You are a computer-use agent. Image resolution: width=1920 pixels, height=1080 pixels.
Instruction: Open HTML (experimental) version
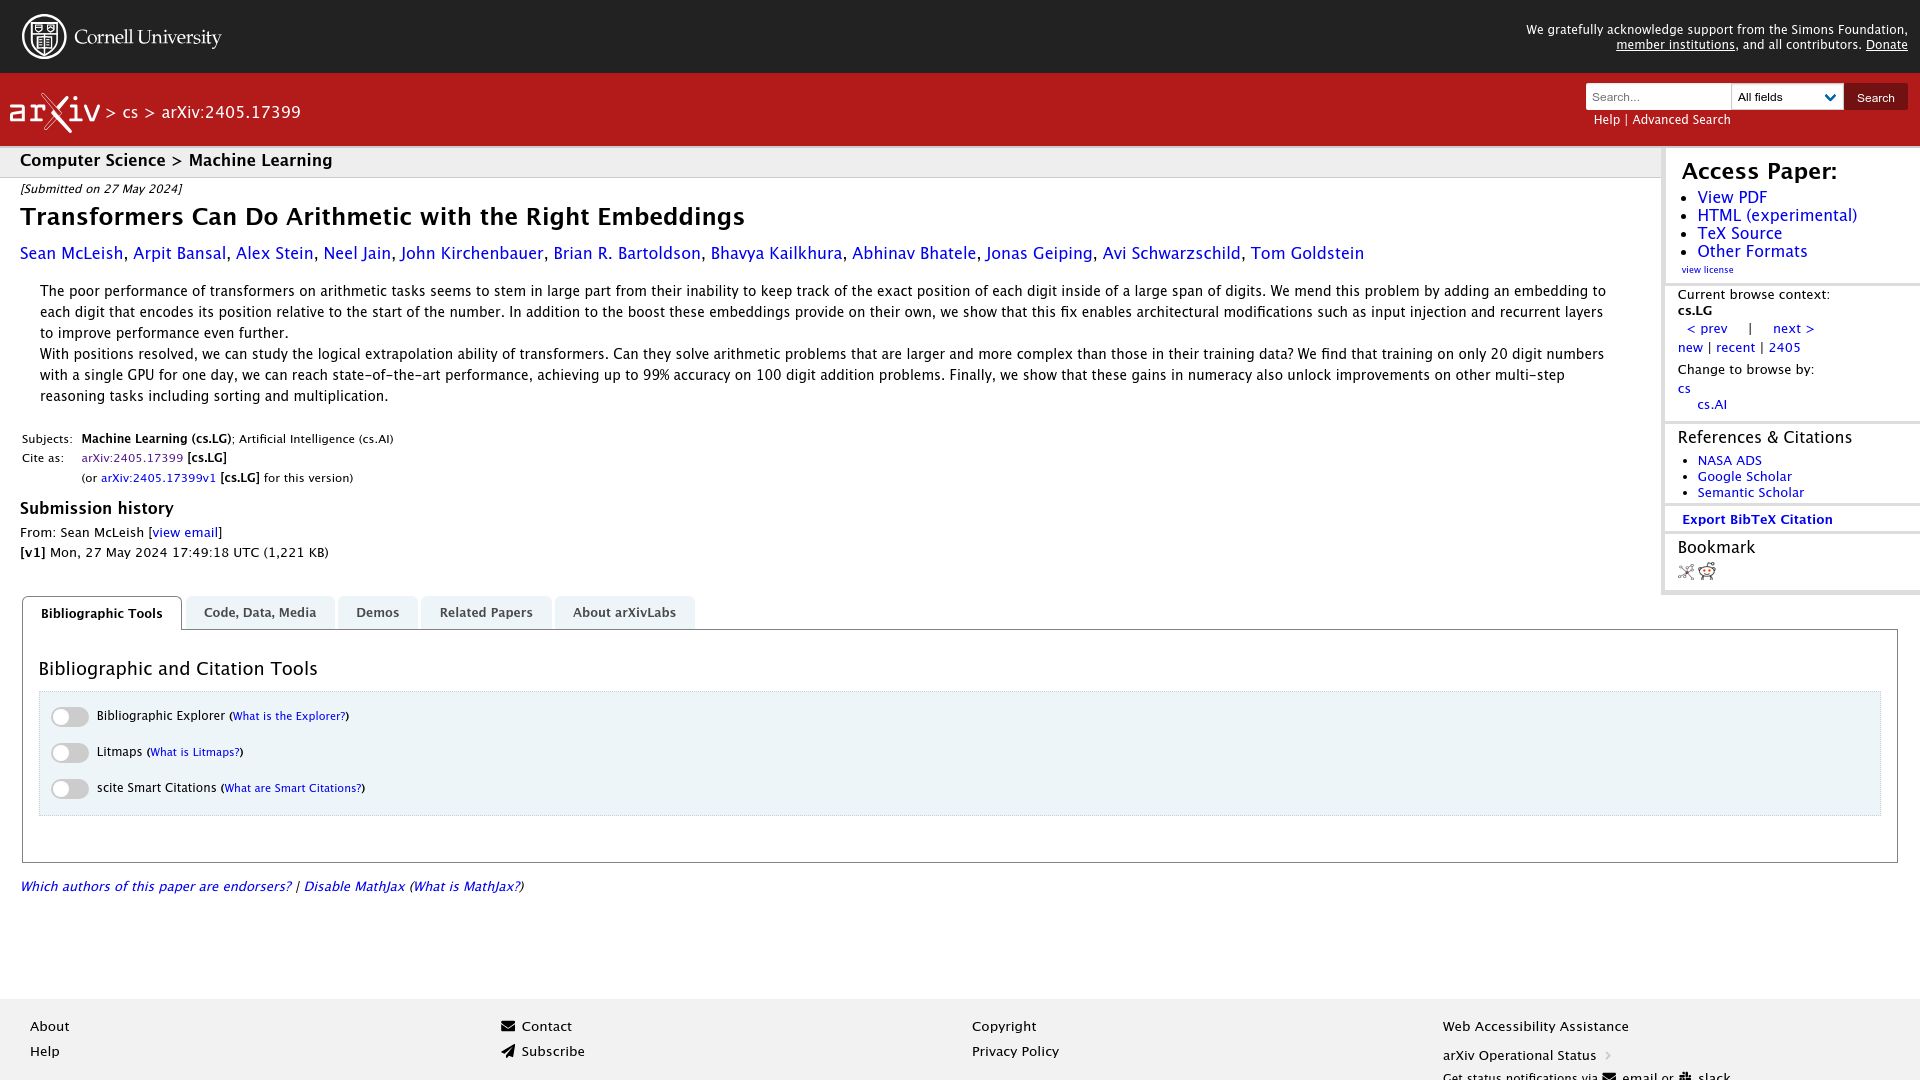pyautogui.click(x=1777, y=216)
